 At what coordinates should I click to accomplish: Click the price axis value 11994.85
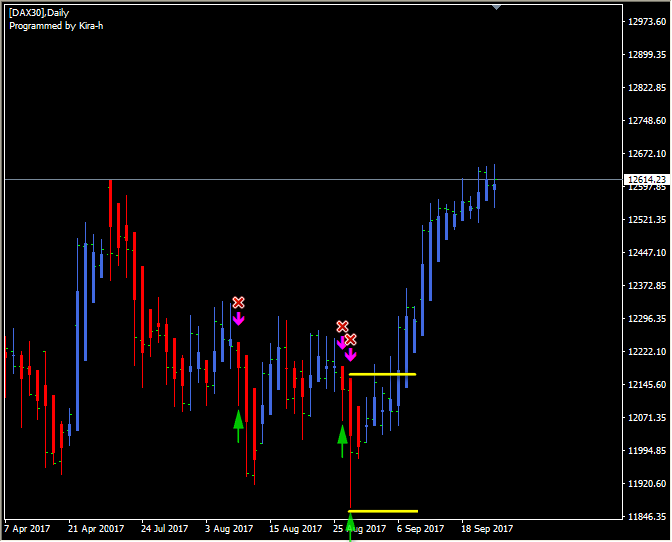tap(647, 451)
